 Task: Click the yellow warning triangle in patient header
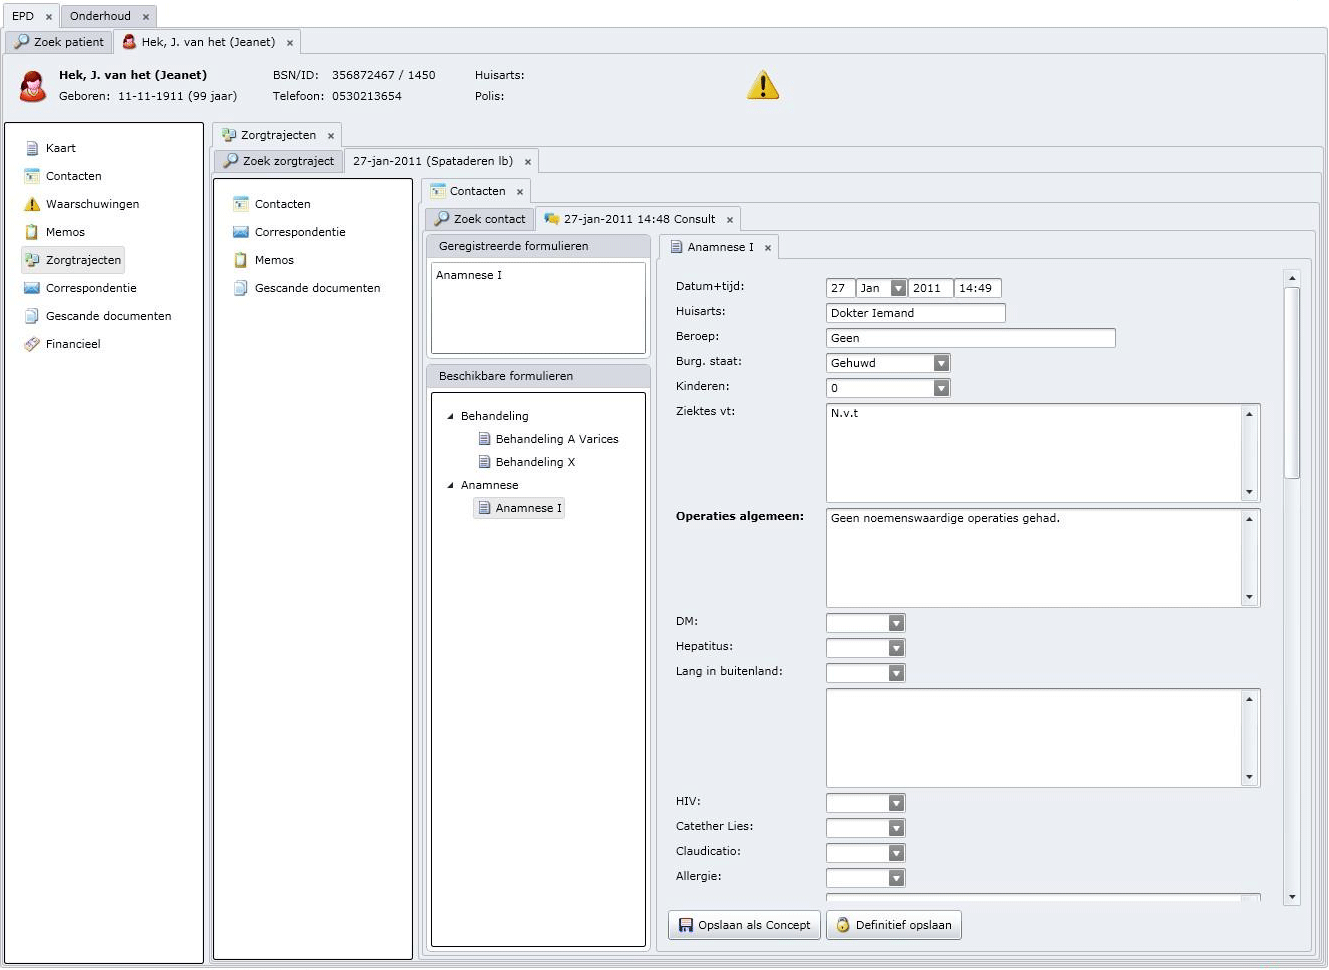click(x=762, y=86)
